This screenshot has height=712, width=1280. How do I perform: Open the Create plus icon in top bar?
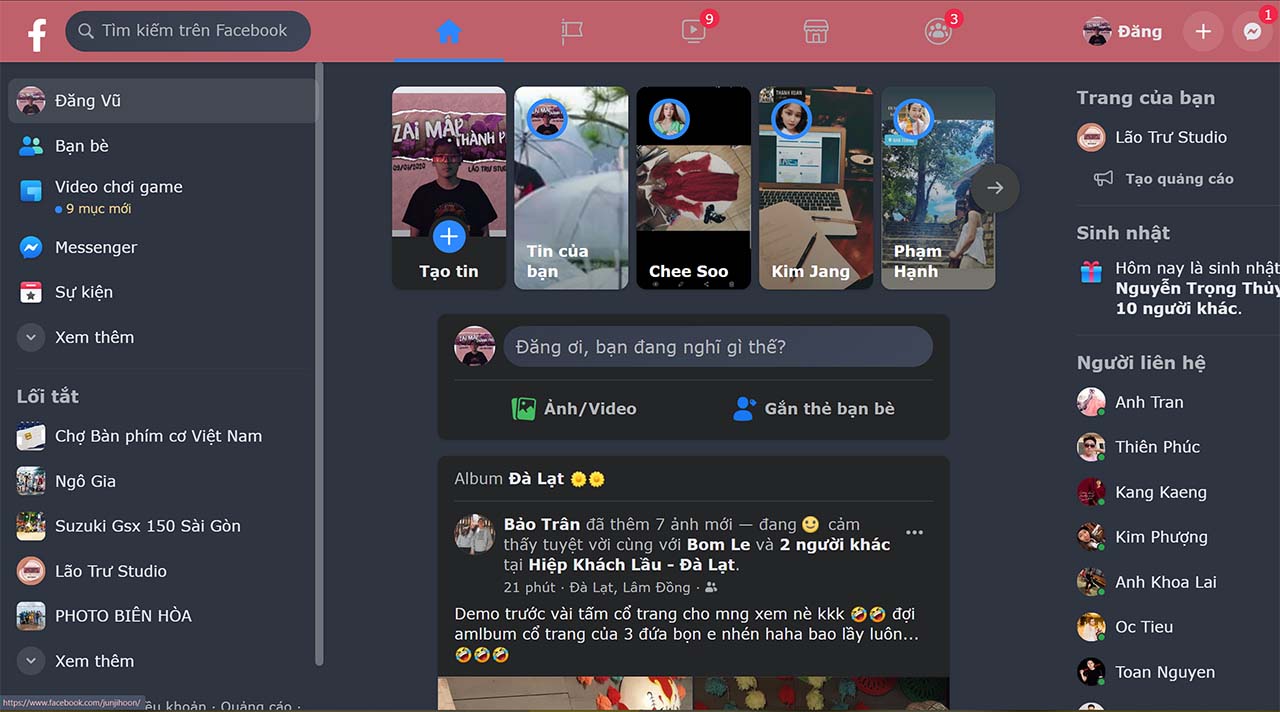pyautogui.click(x=1203, y=31)
